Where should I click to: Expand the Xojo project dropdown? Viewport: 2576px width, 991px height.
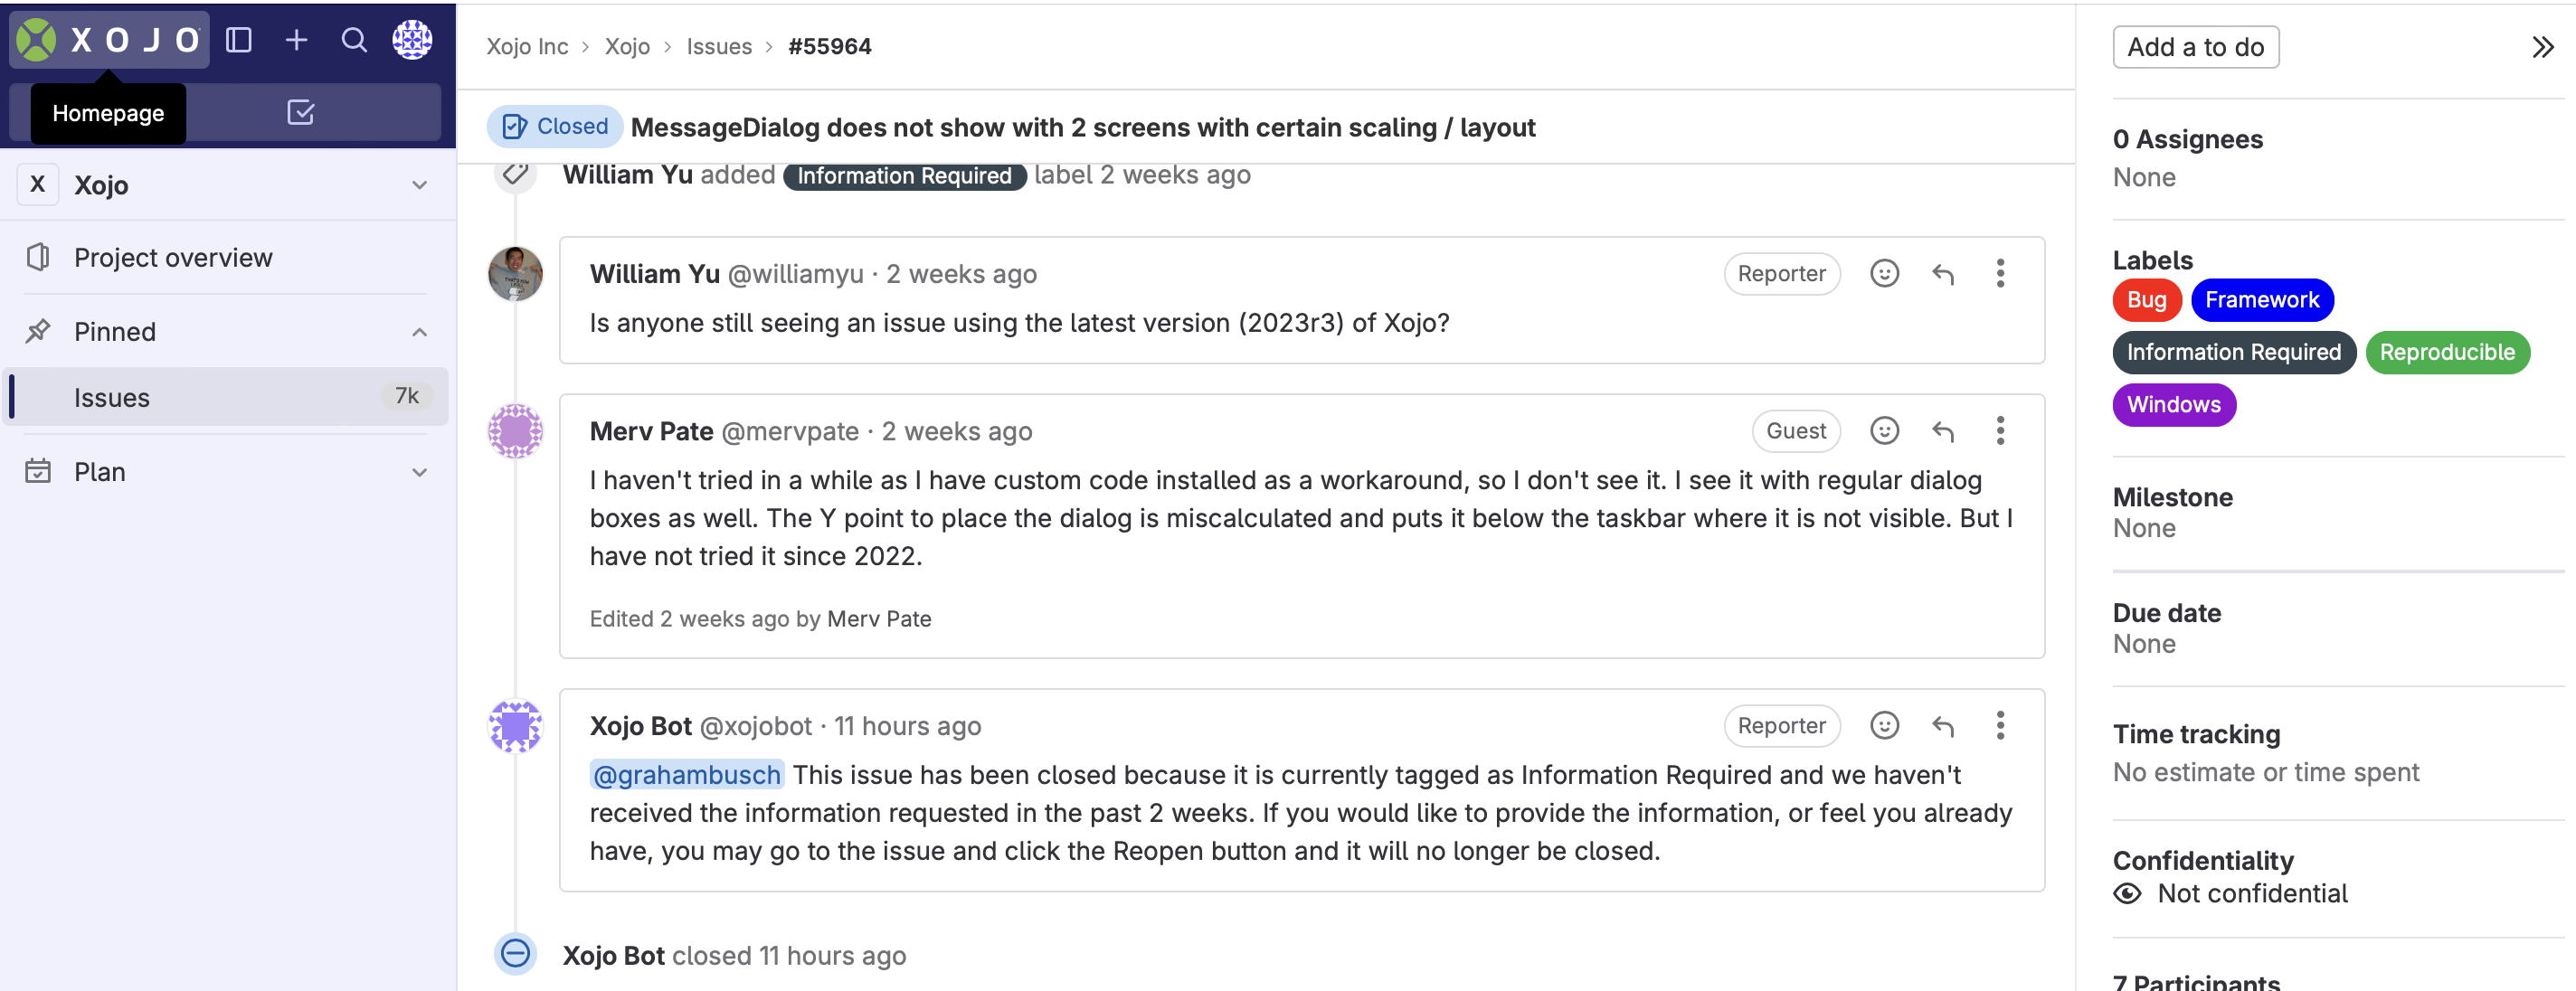[x=420, y=185]
